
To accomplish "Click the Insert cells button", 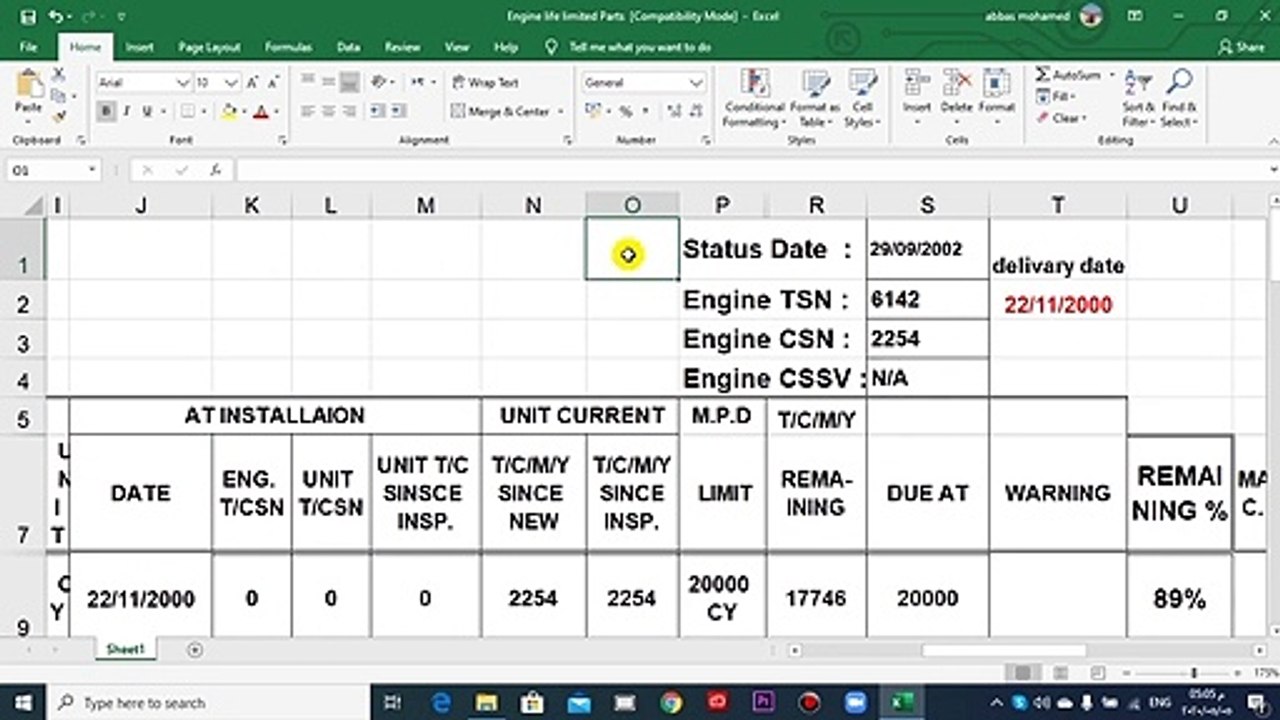I will coord(917,97).
